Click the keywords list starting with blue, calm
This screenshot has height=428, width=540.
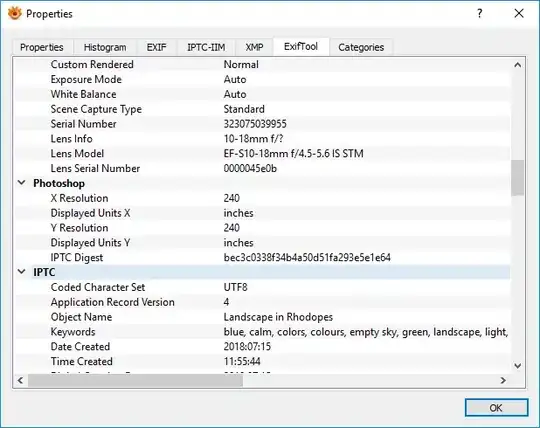366,332
